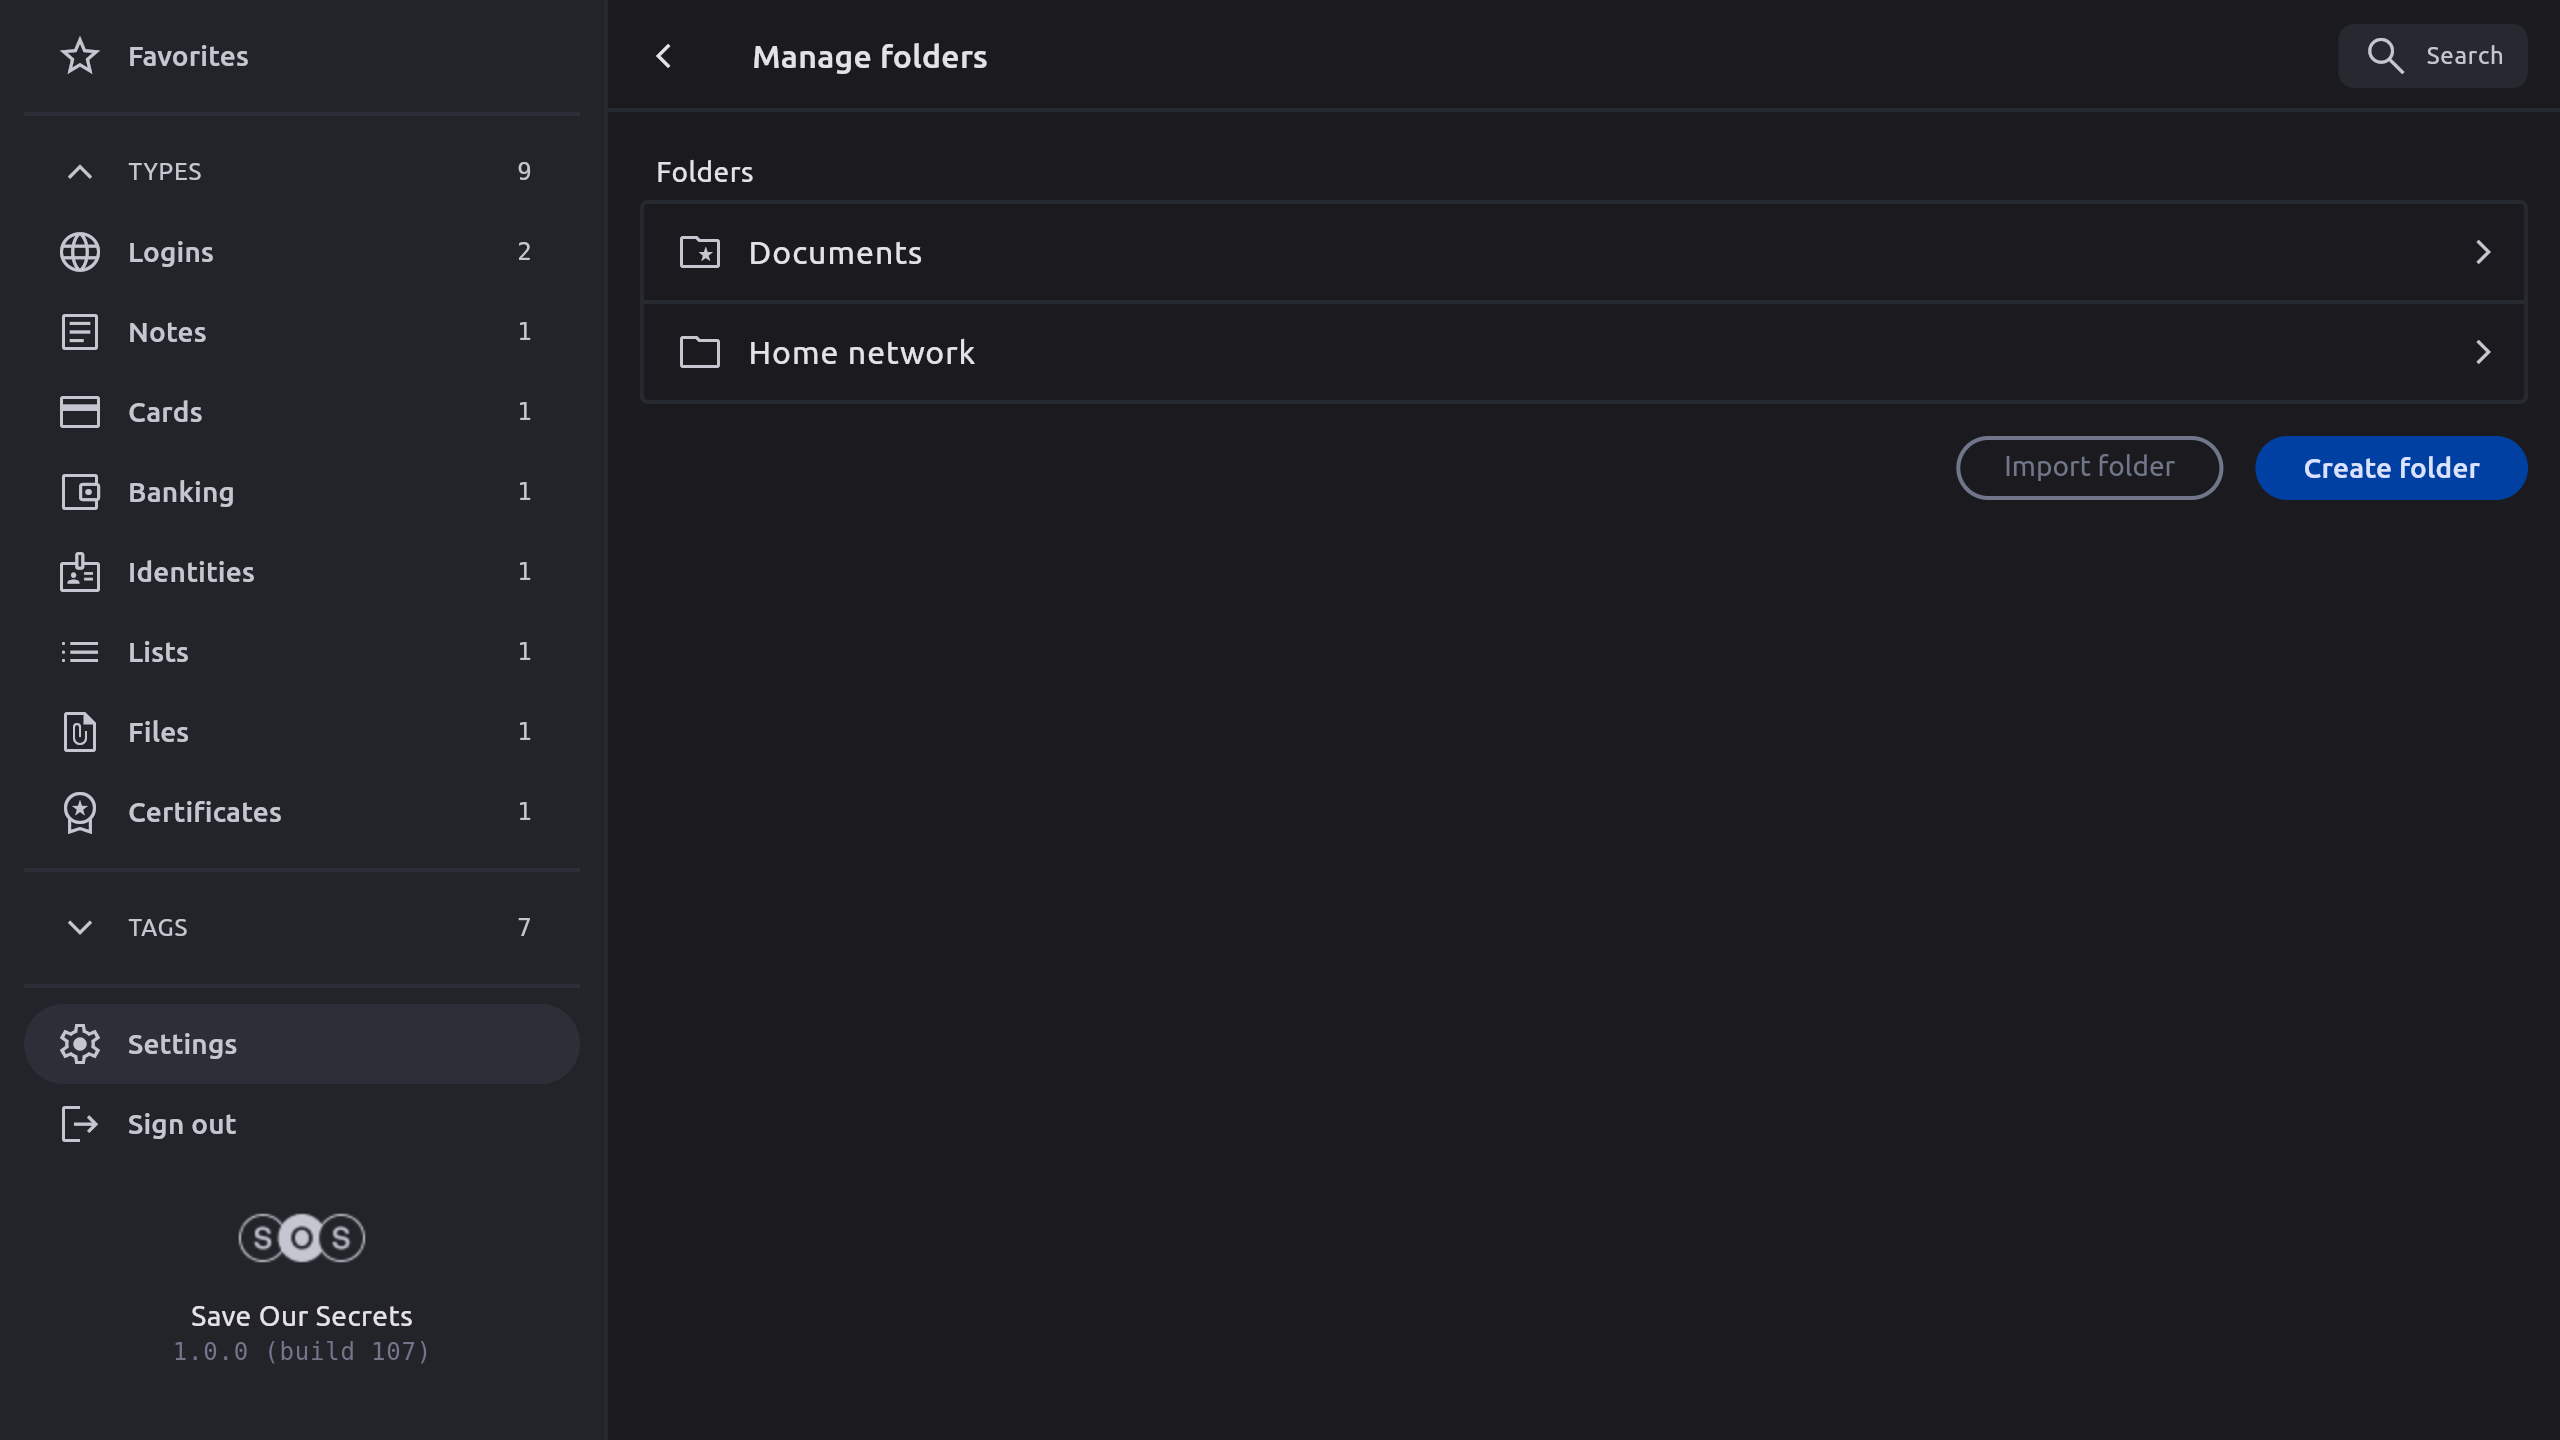This screenshot has height=1440, width=2560.
Task: Choose Sign out in the sidebar
Action: (180, 1124)
